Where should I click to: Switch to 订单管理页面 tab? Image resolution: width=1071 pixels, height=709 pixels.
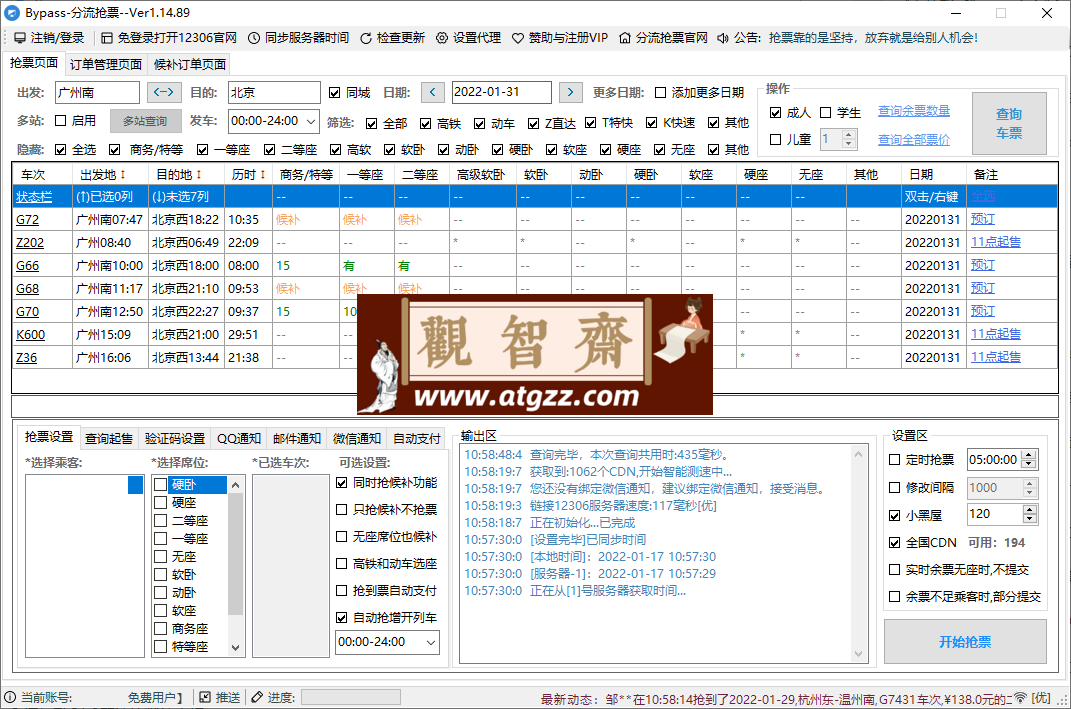click(x=106, y=64)
